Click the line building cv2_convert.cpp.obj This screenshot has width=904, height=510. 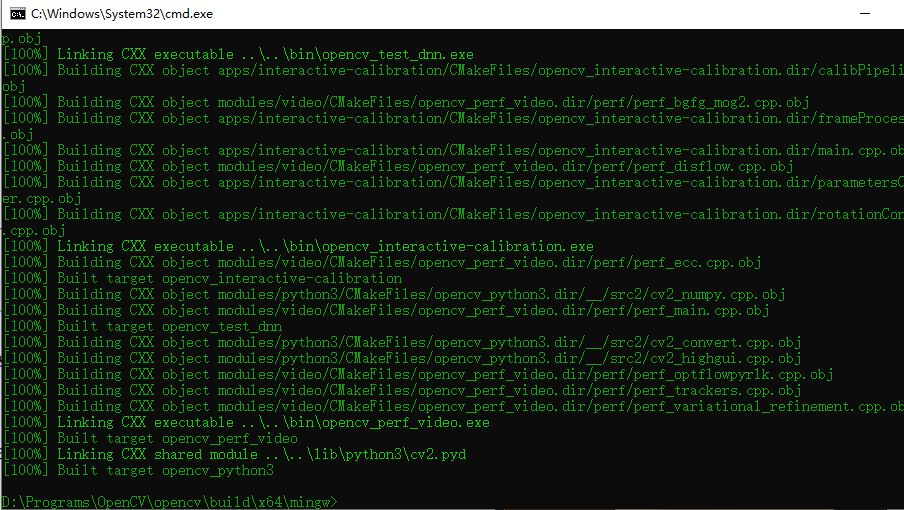click(402, 342)
